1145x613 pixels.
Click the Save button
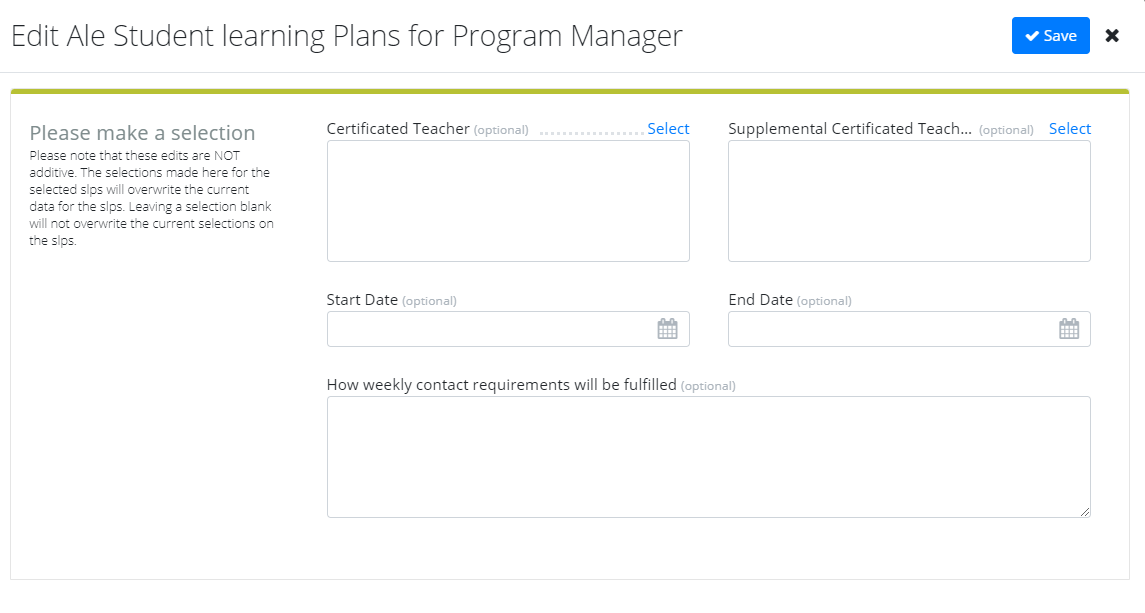tap(1050, 36)
